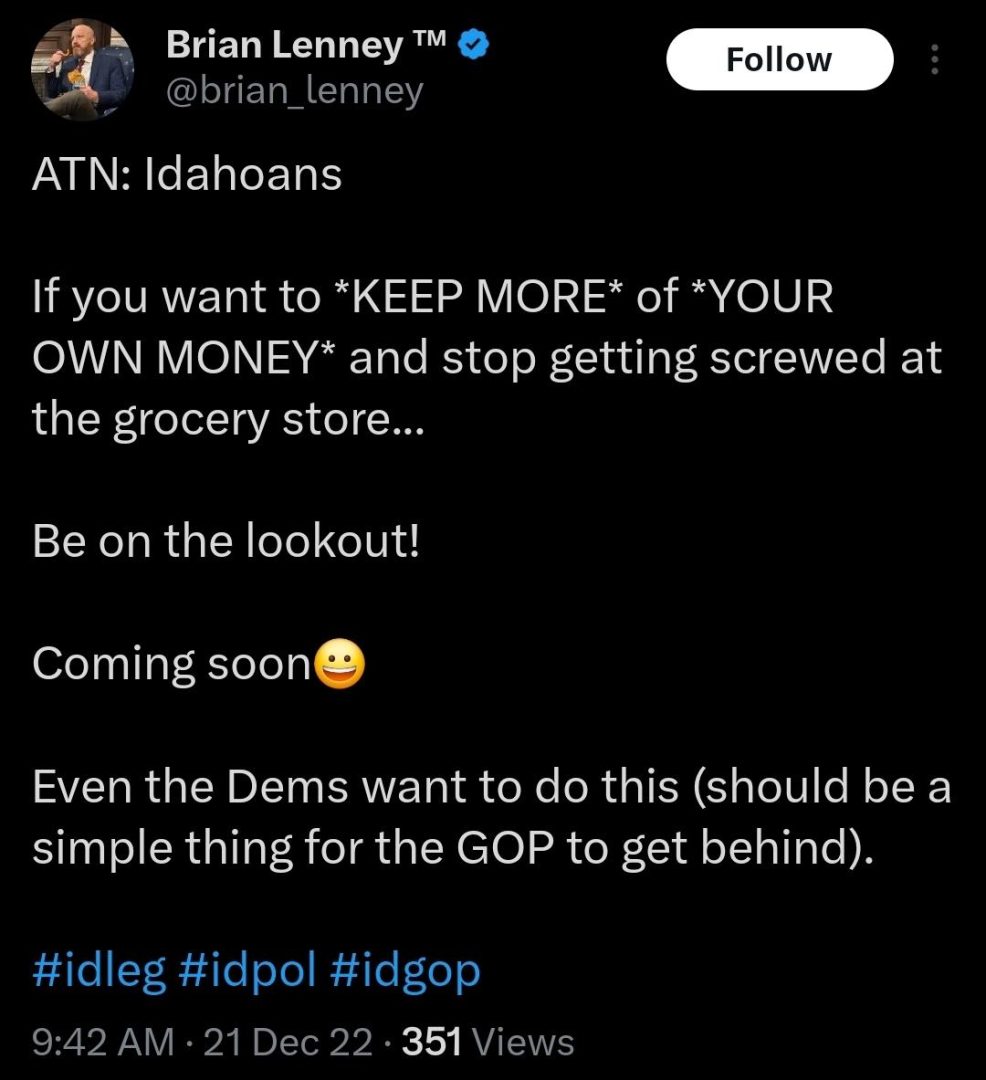Screen dimensions: 986x1080
Task: Open the Brian Lenney display name
Action: (x=308, y=45)
